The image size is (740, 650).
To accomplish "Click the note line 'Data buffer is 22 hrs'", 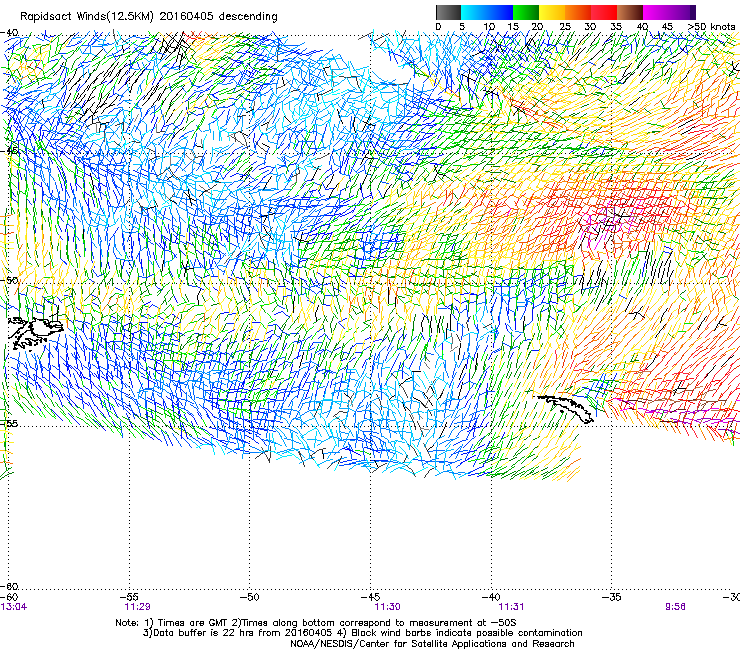I will click(x=206, y=633).
